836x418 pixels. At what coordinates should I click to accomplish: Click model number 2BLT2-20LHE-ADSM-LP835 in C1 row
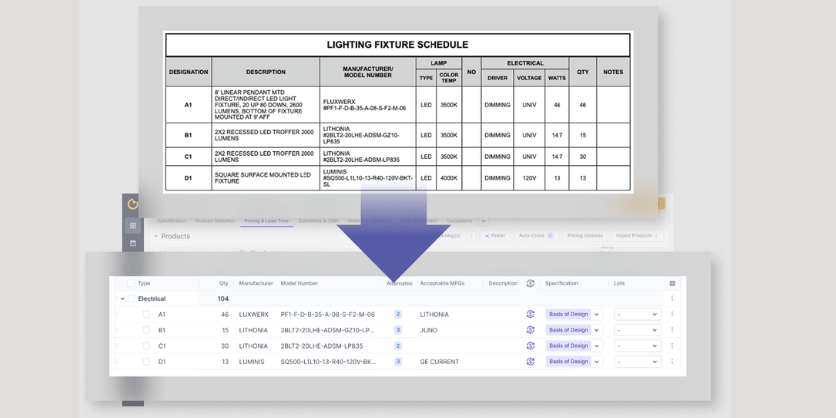pyautogui.click(x=321, y=345)
